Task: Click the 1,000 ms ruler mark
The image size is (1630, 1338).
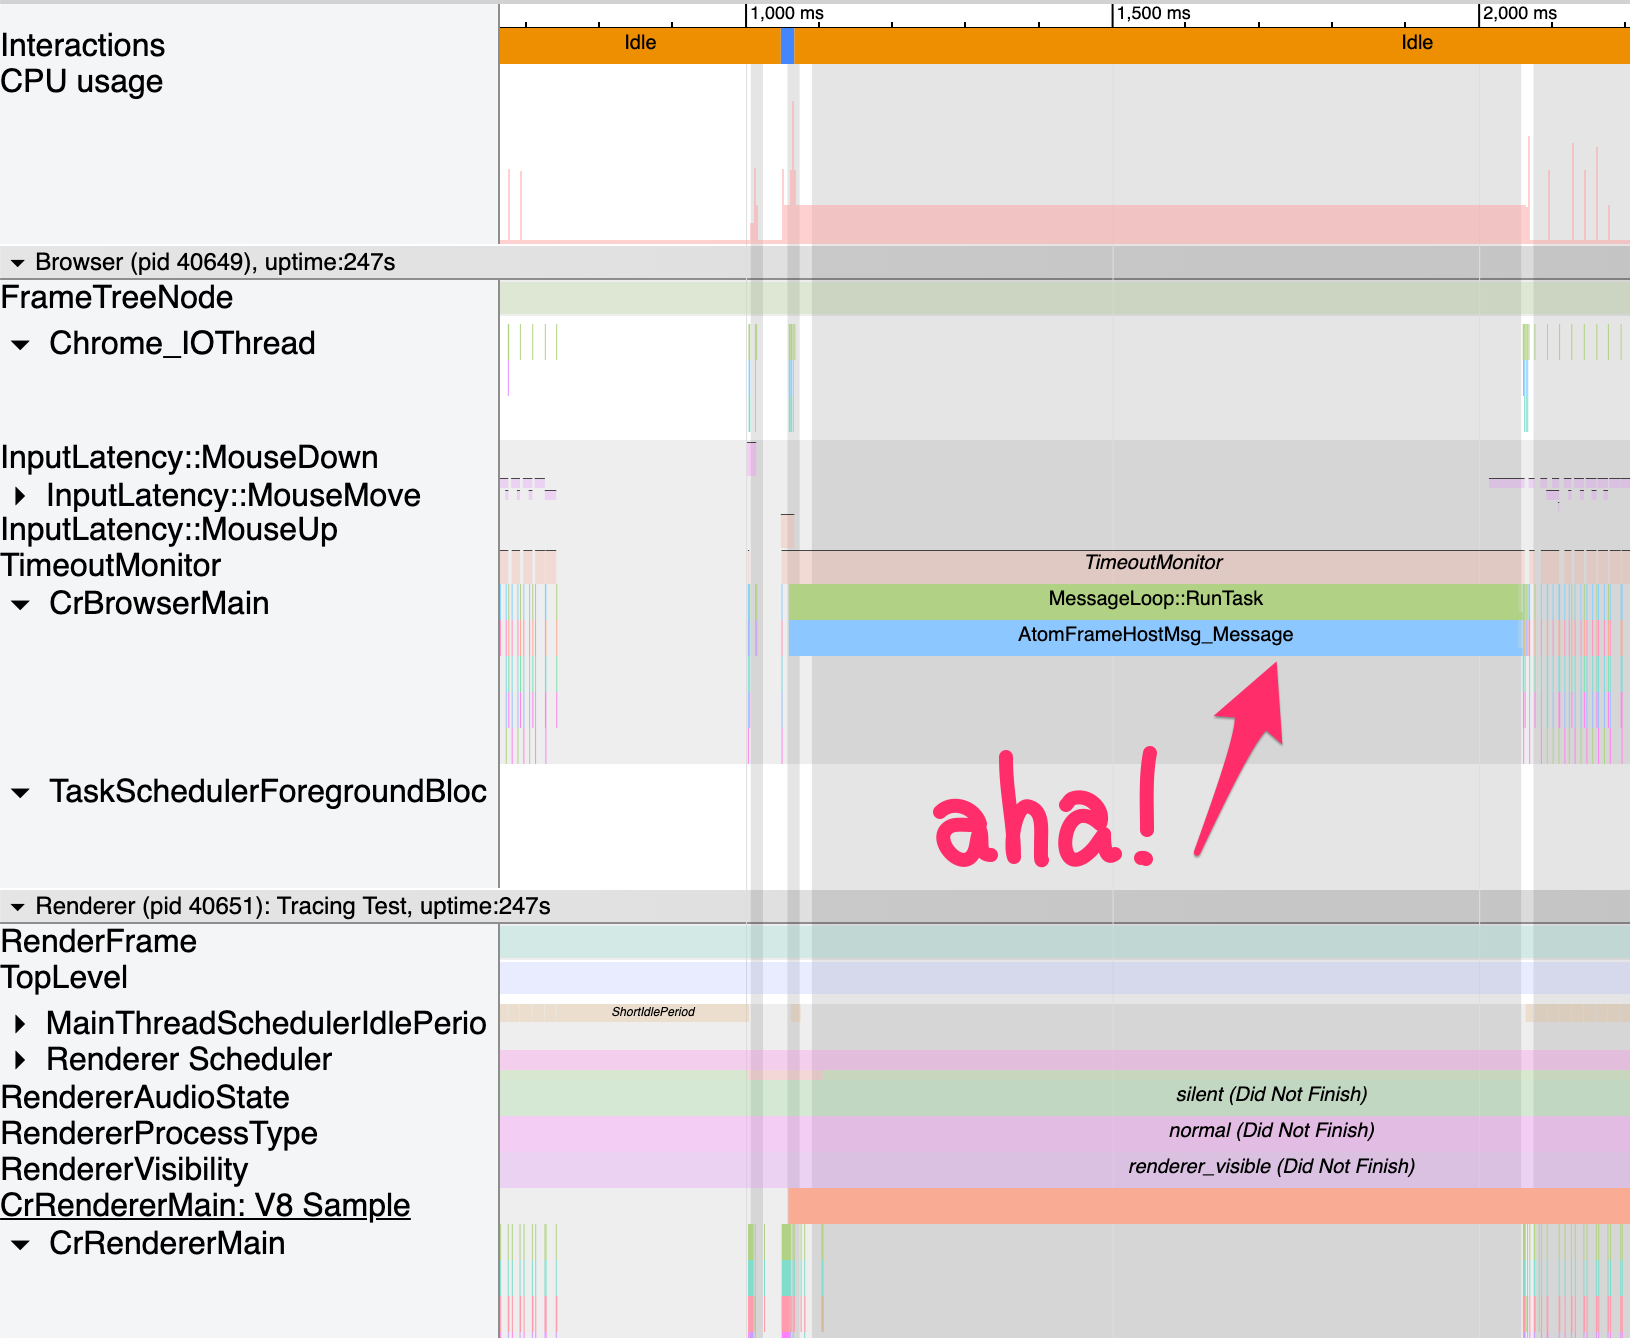Action: pos(787,13)
